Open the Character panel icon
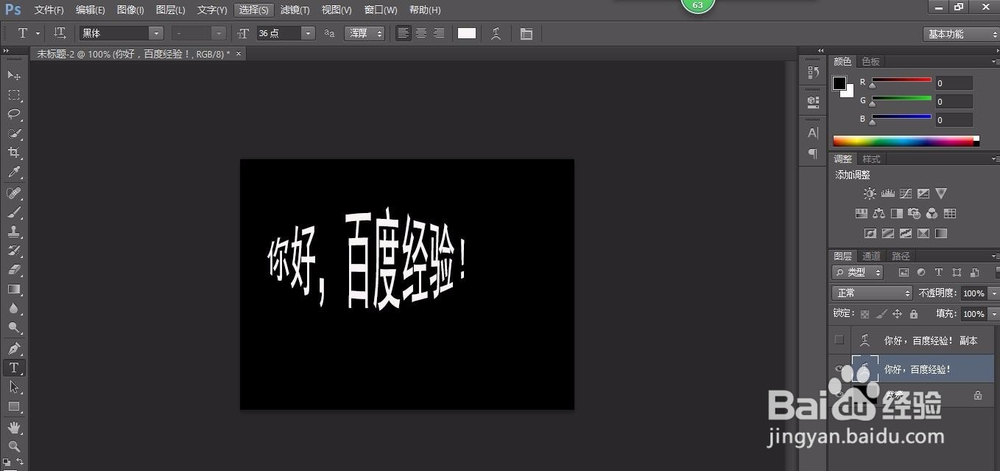The width and height of the screenshot is (1000, 471). [813, 133]
